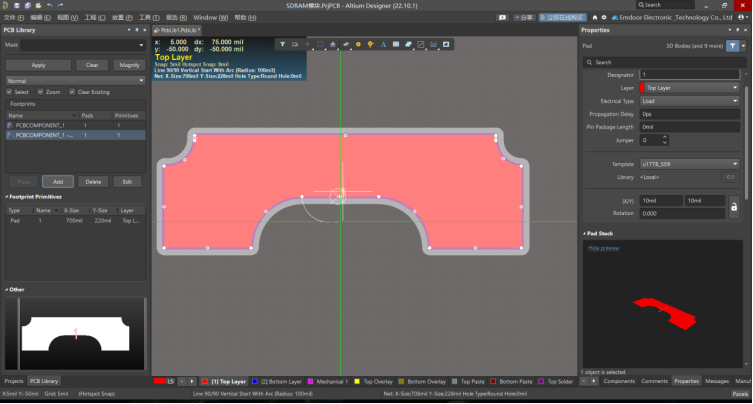Toggle the X/Y lock icon

(734, 206)
